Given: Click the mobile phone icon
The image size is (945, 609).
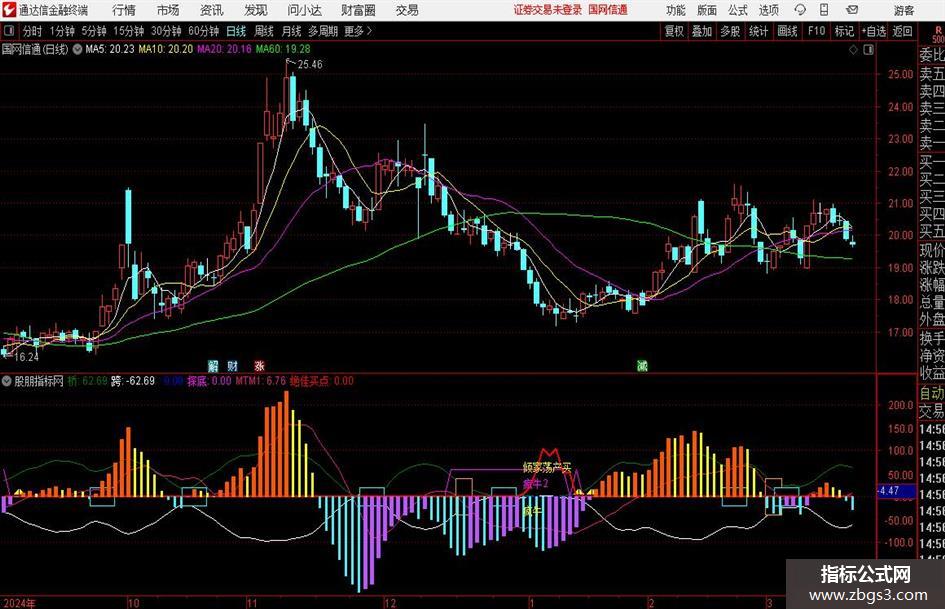Looking at the screenshot, I should click(x=824, y=10).
